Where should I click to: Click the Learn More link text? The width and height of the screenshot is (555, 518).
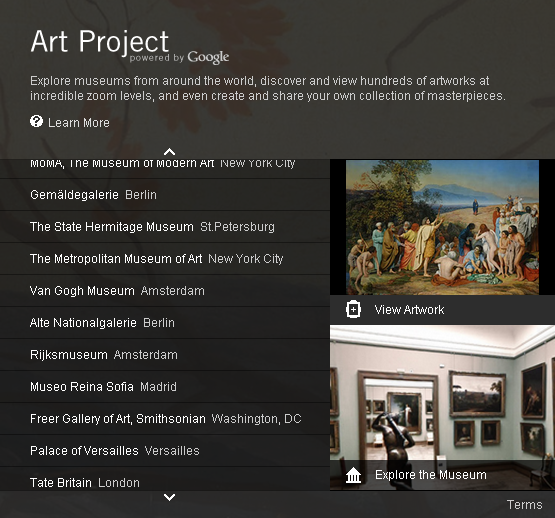click(79, 123)
